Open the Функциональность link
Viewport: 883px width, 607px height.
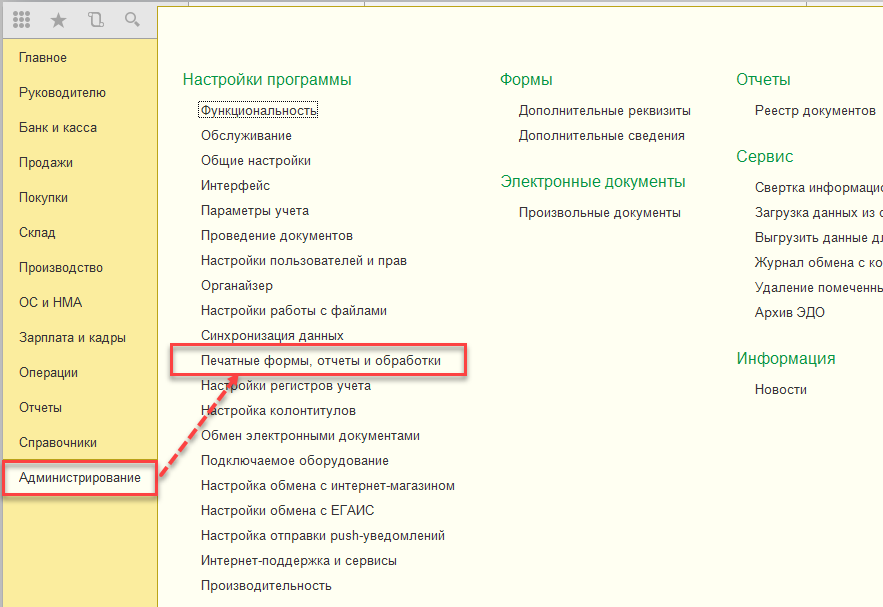[258, 110]
